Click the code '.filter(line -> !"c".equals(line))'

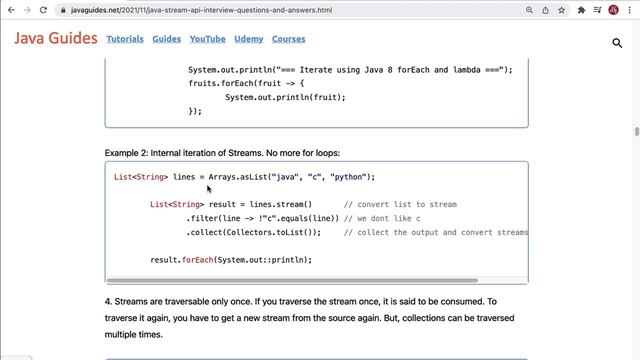tap(262, 218)
